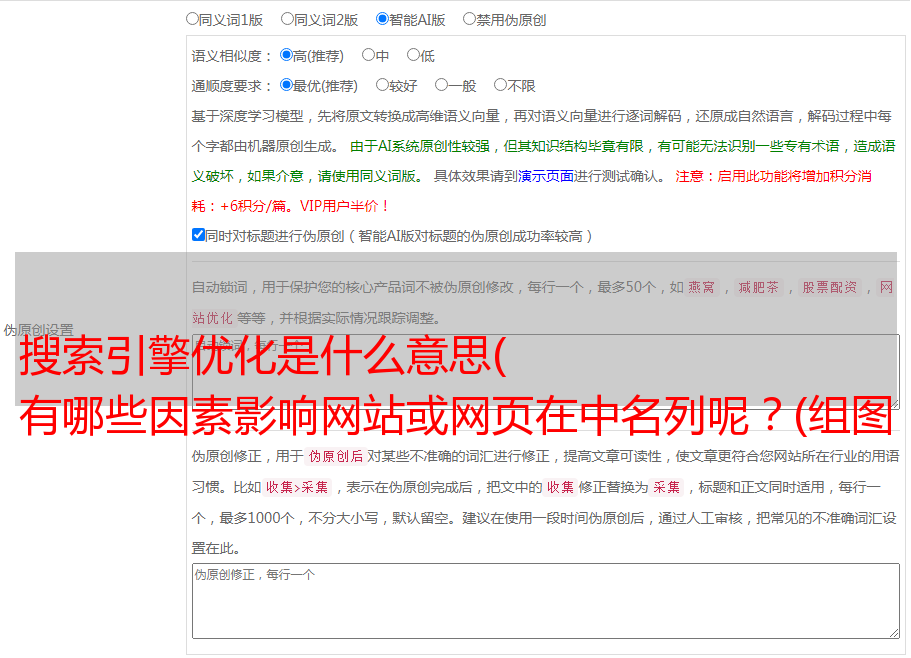
Task: Toggle 同时对标题进行伪原创 checkbox
Action: coord(198,235)
